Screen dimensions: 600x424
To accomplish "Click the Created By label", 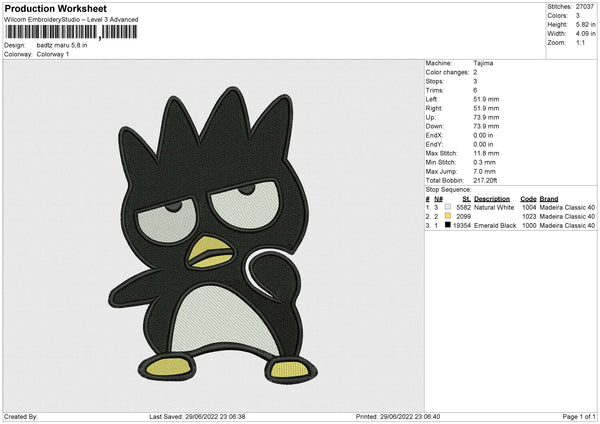I will click(x=21, y=417).
